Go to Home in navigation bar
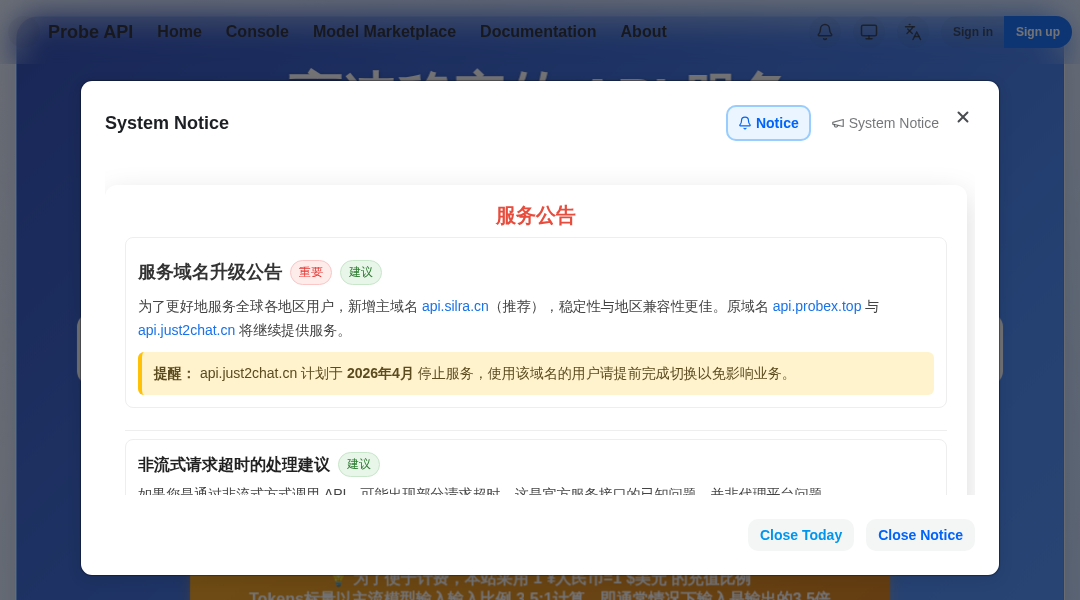 click(179, 32)
